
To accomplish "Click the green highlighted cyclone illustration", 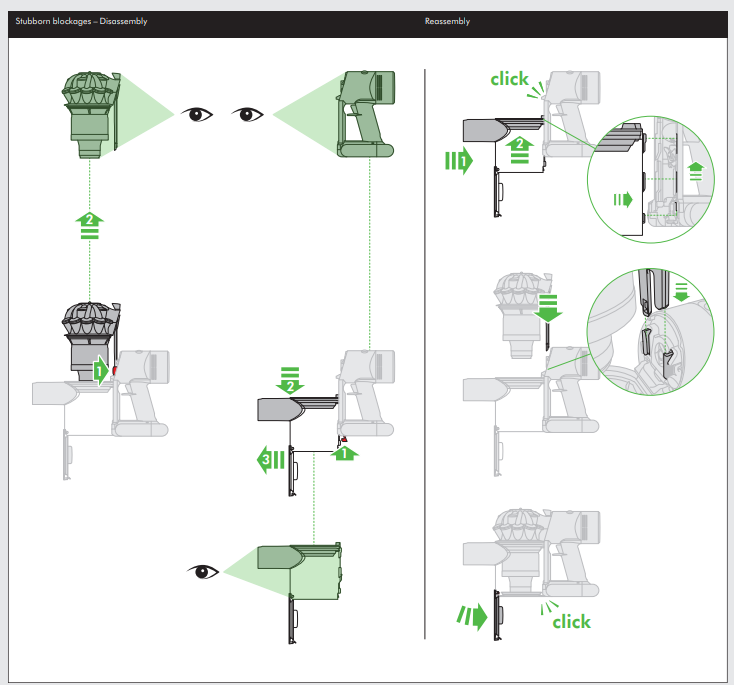I will pos(91,115).
